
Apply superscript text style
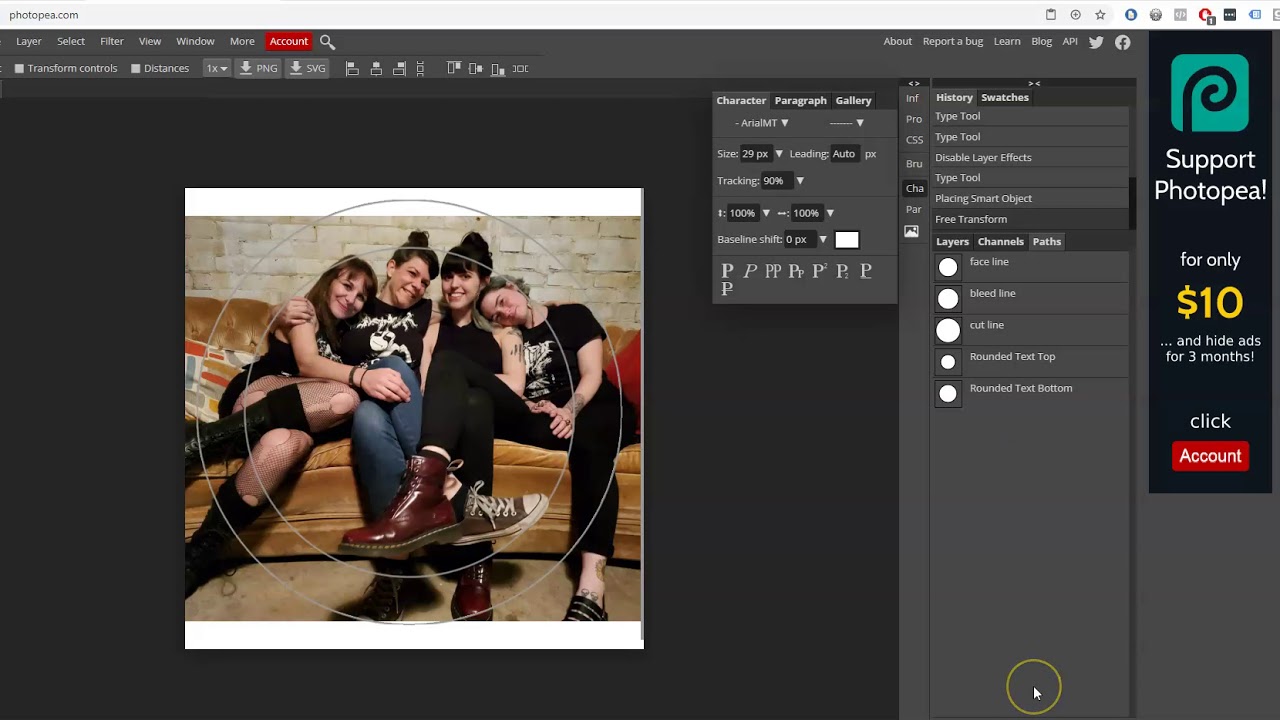(x=819, y=271)
